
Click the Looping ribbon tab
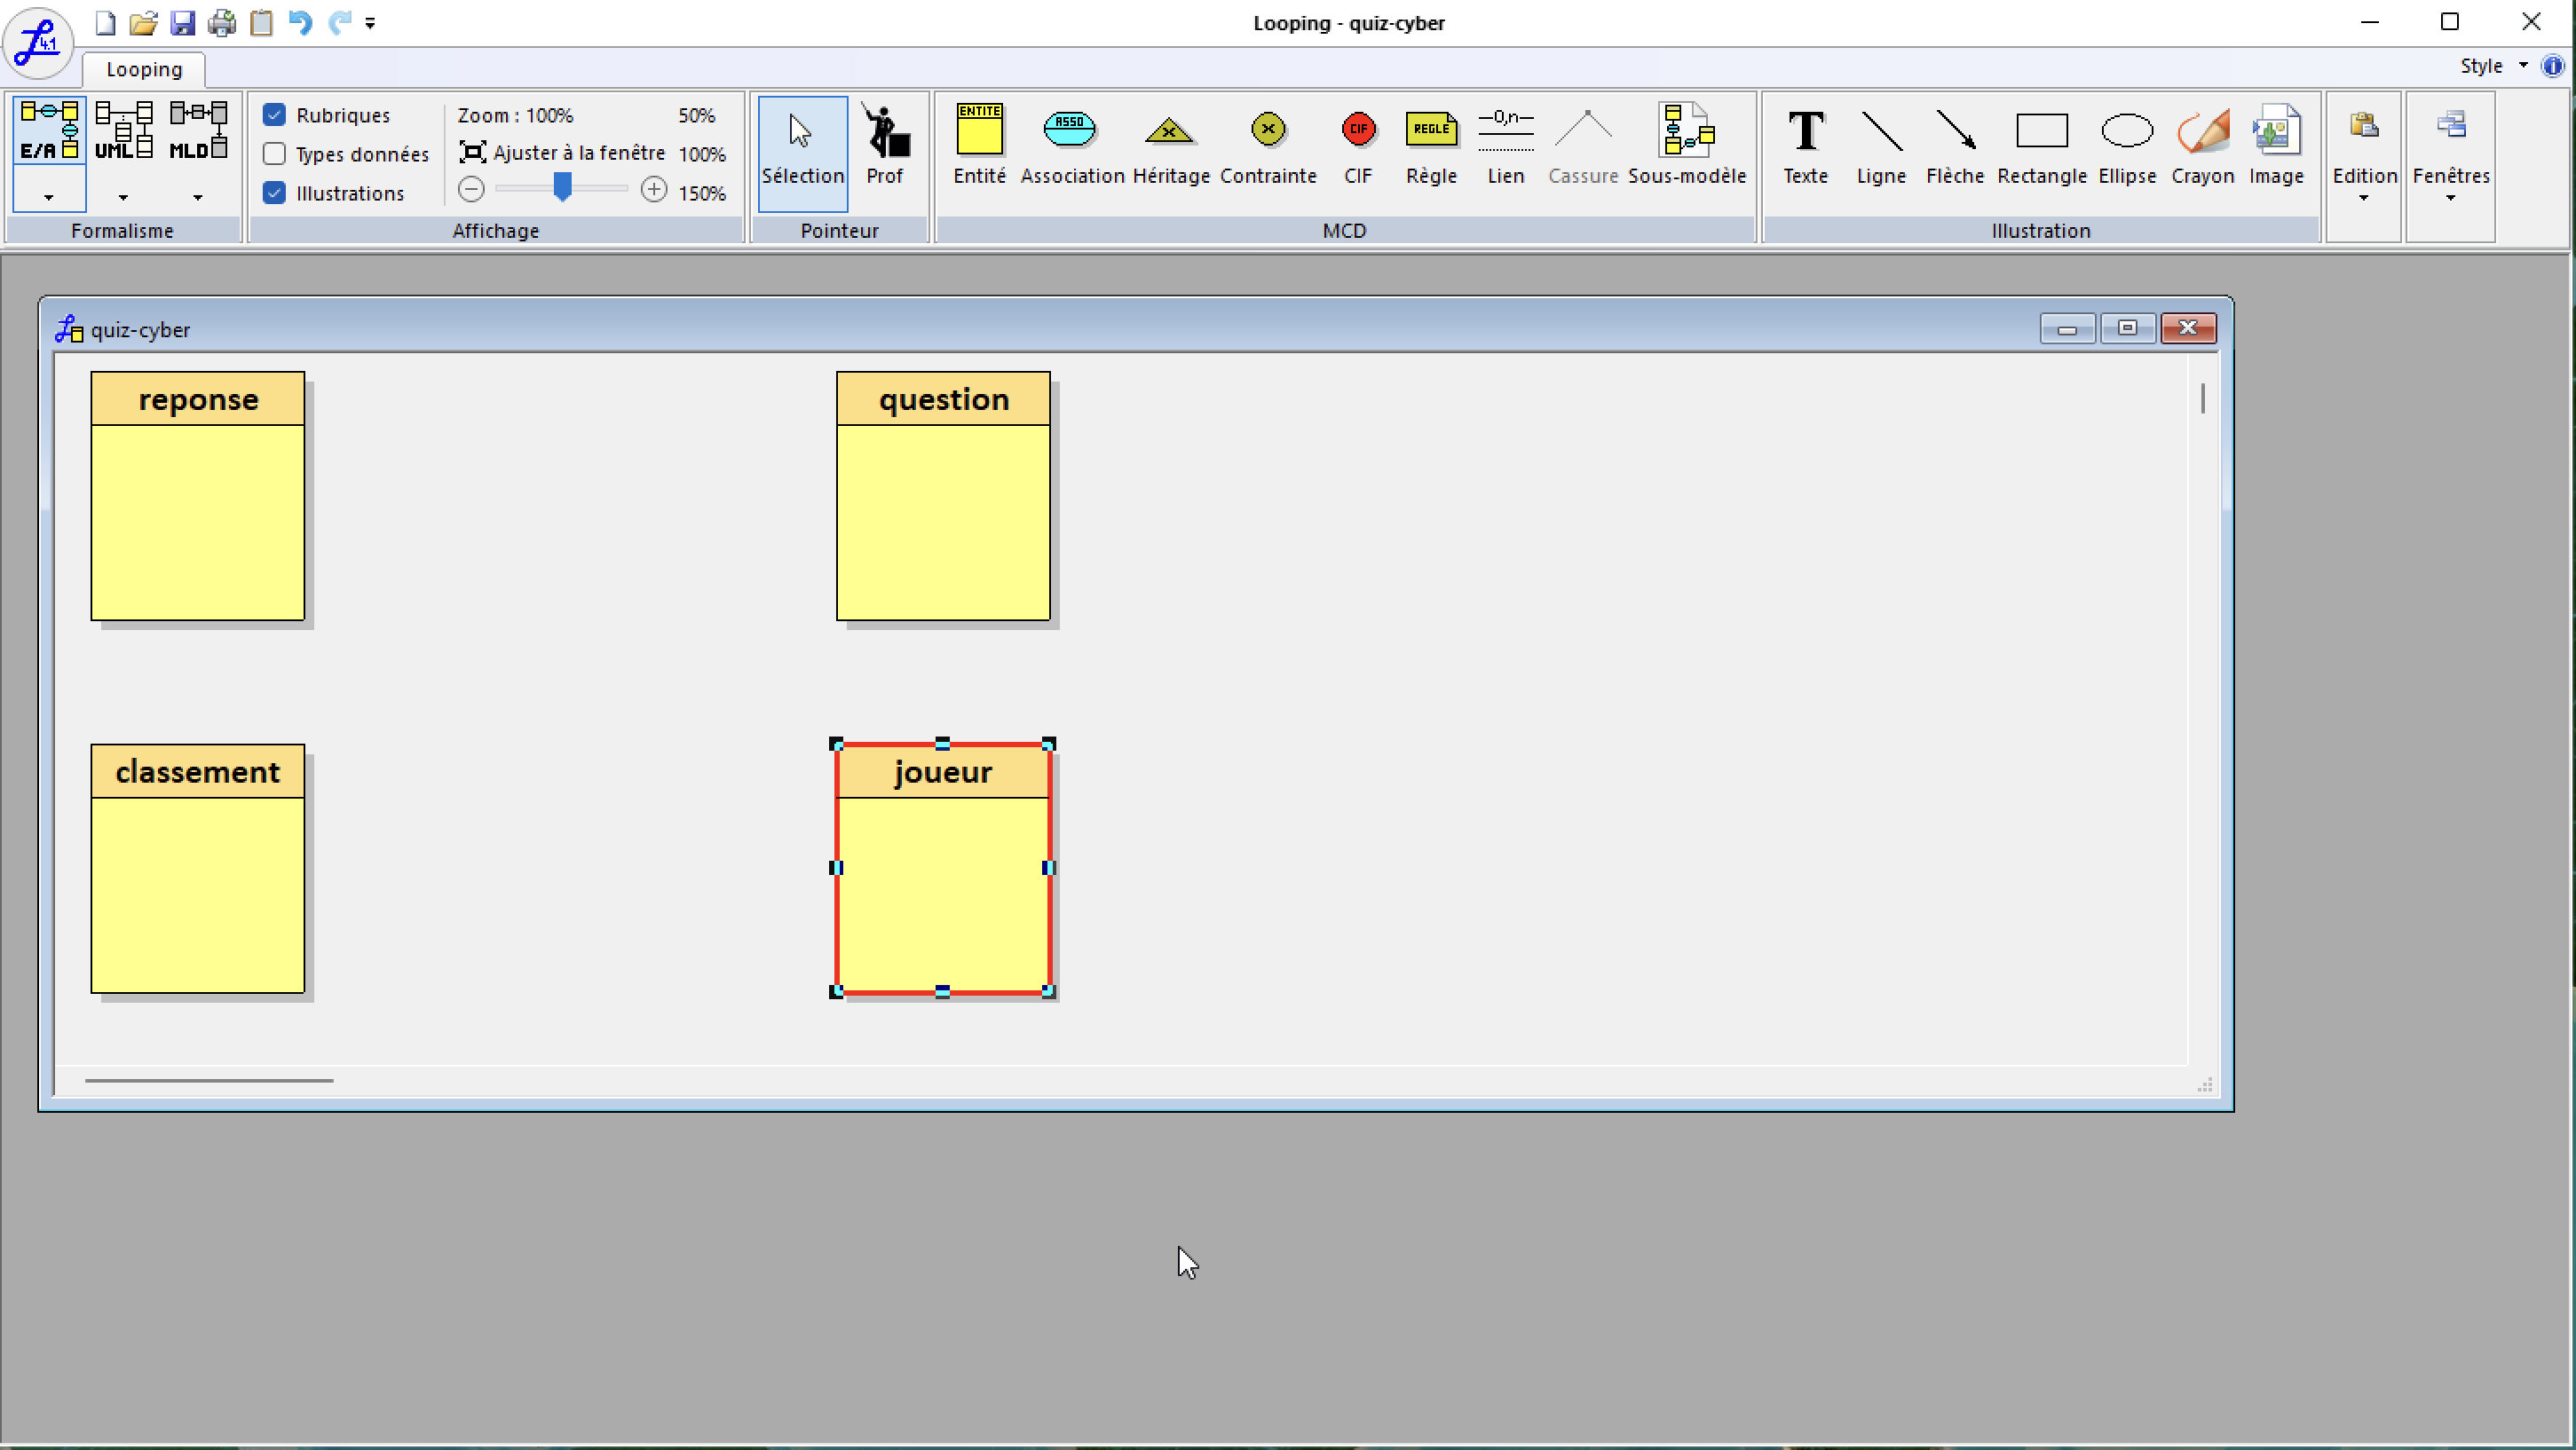(144, 69)
